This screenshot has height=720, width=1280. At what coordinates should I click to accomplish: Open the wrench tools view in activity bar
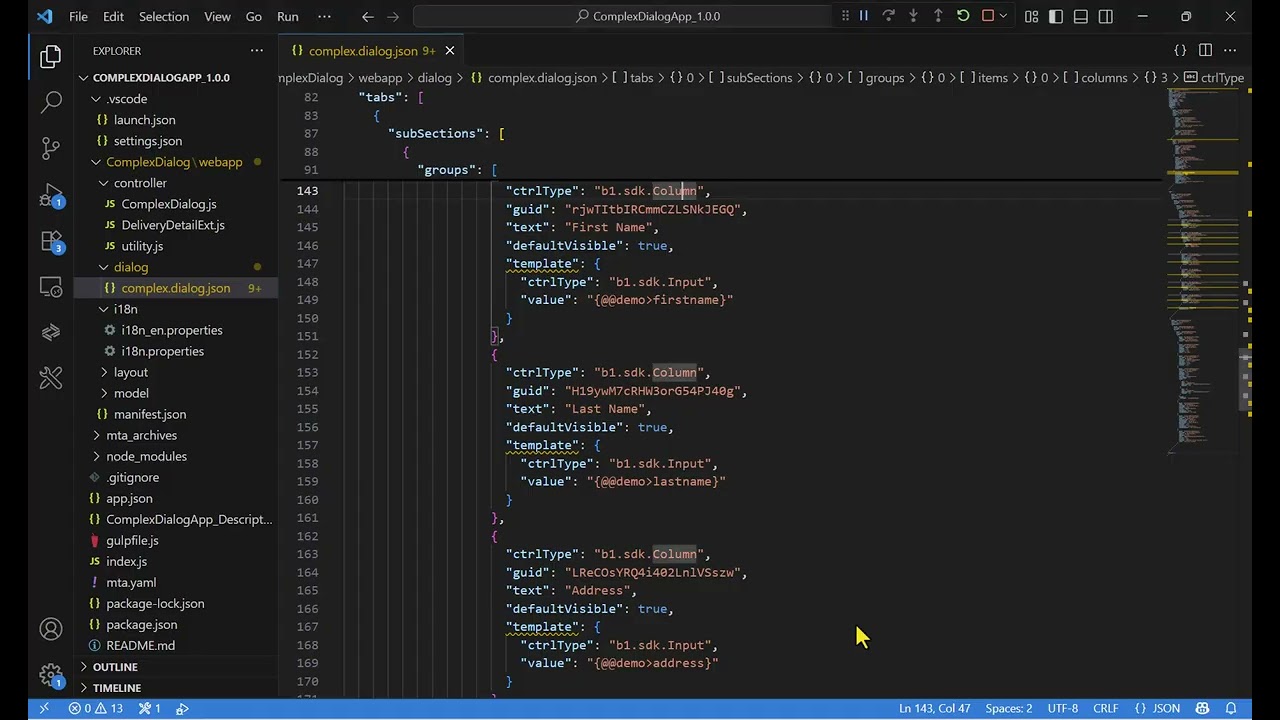pos(51,378)
